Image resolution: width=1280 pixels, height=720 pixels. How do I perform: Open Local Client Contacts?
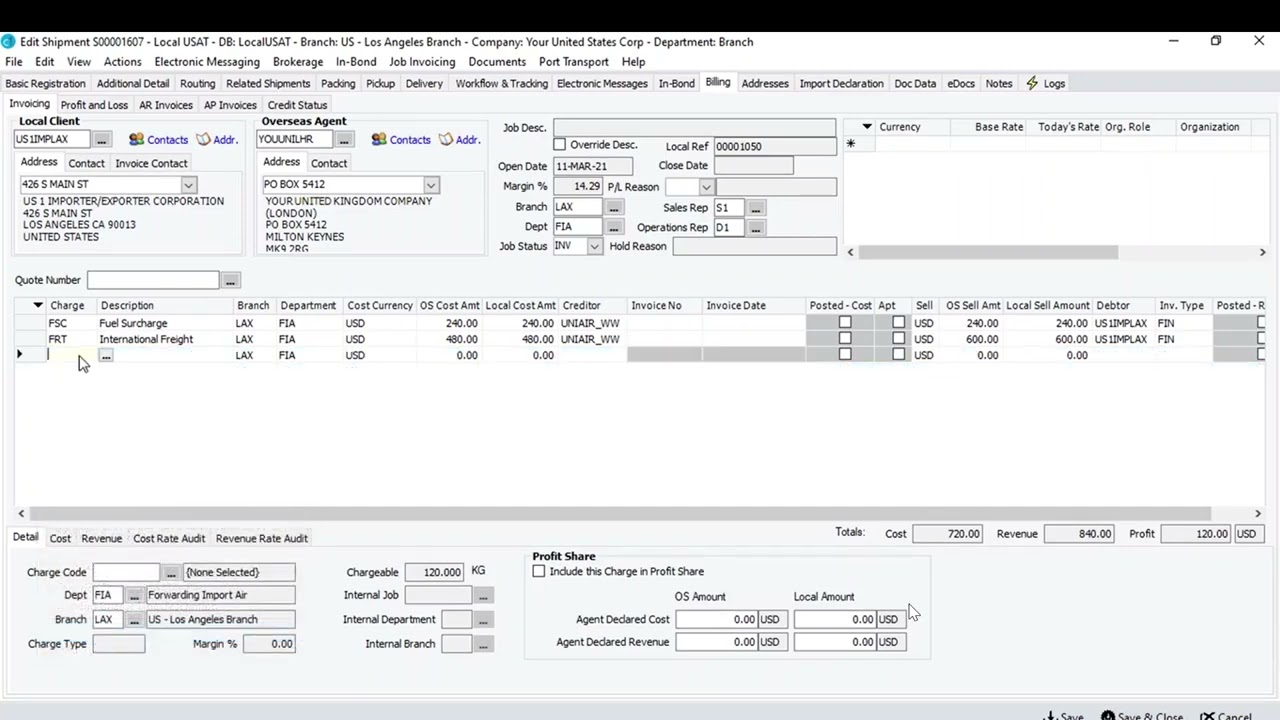pyautogui.click(x=158, y=139)
